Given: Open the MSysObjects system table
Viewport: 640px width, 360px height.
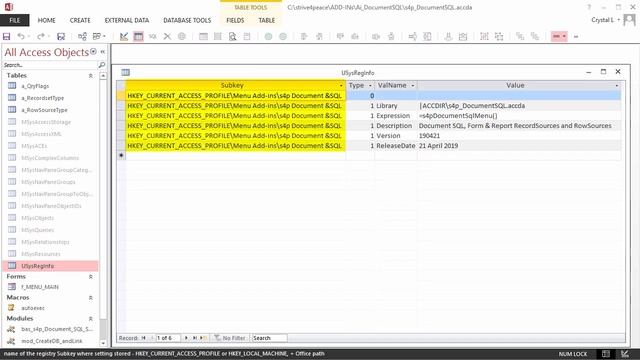Looking at the screenshot, I should [38, 218].
